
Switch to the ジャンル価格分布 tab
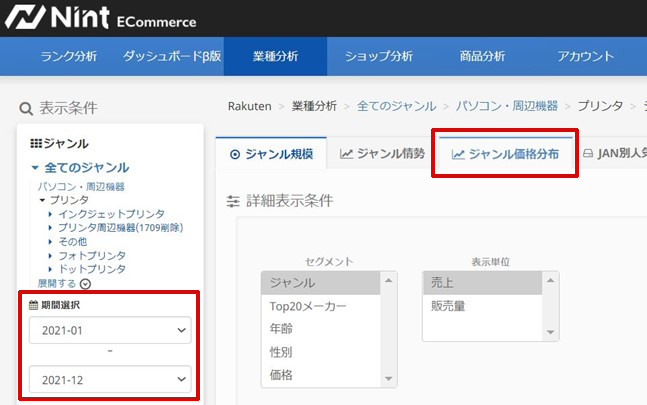(504, 154)
